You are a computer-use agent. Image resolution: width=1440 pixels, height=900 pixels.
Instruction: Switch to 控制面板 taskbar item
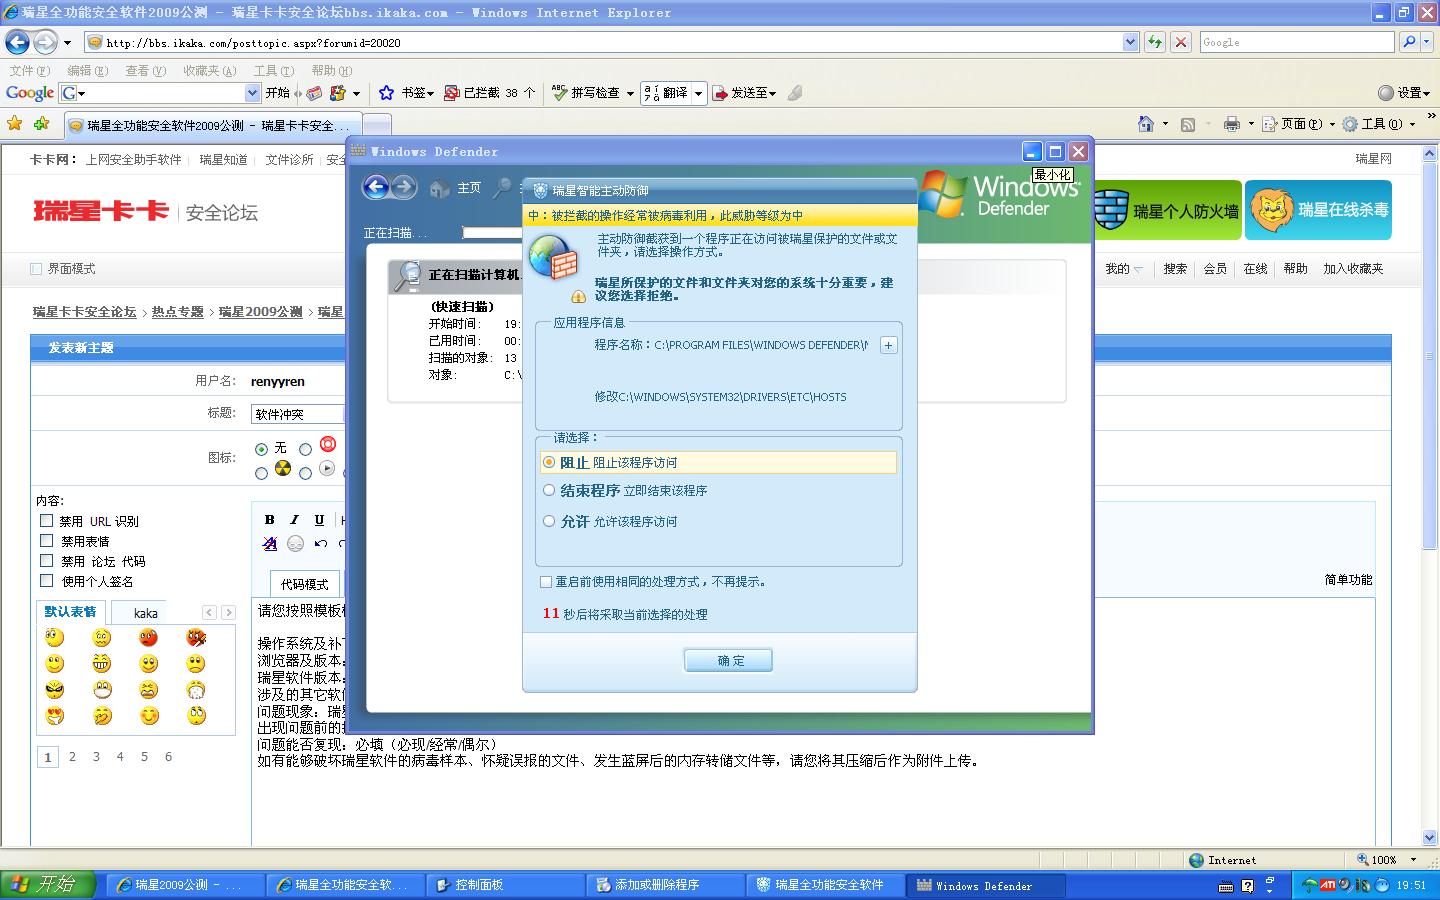[507, 885]
